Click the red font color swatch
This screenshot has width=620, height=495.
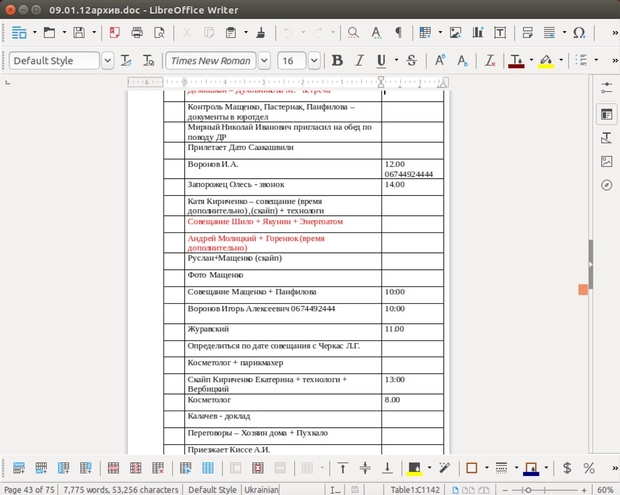pyautogui.click(x=516, y=61)
